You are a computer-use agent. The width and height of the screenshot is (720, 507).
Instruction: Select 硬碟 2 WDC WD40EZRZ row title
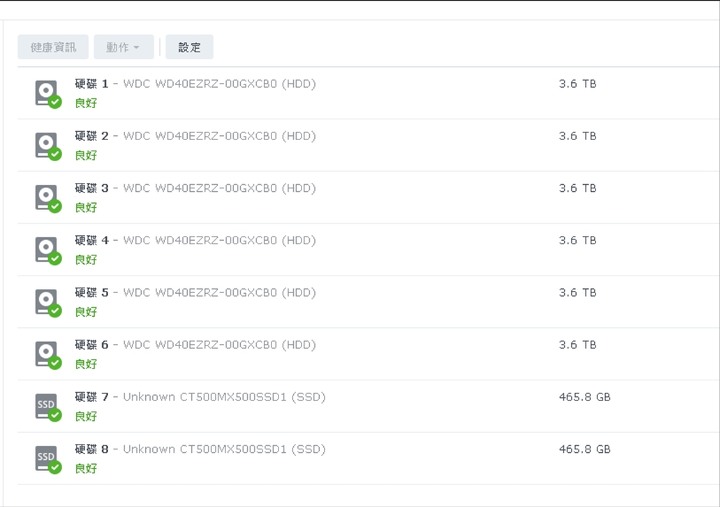point(195,136)
